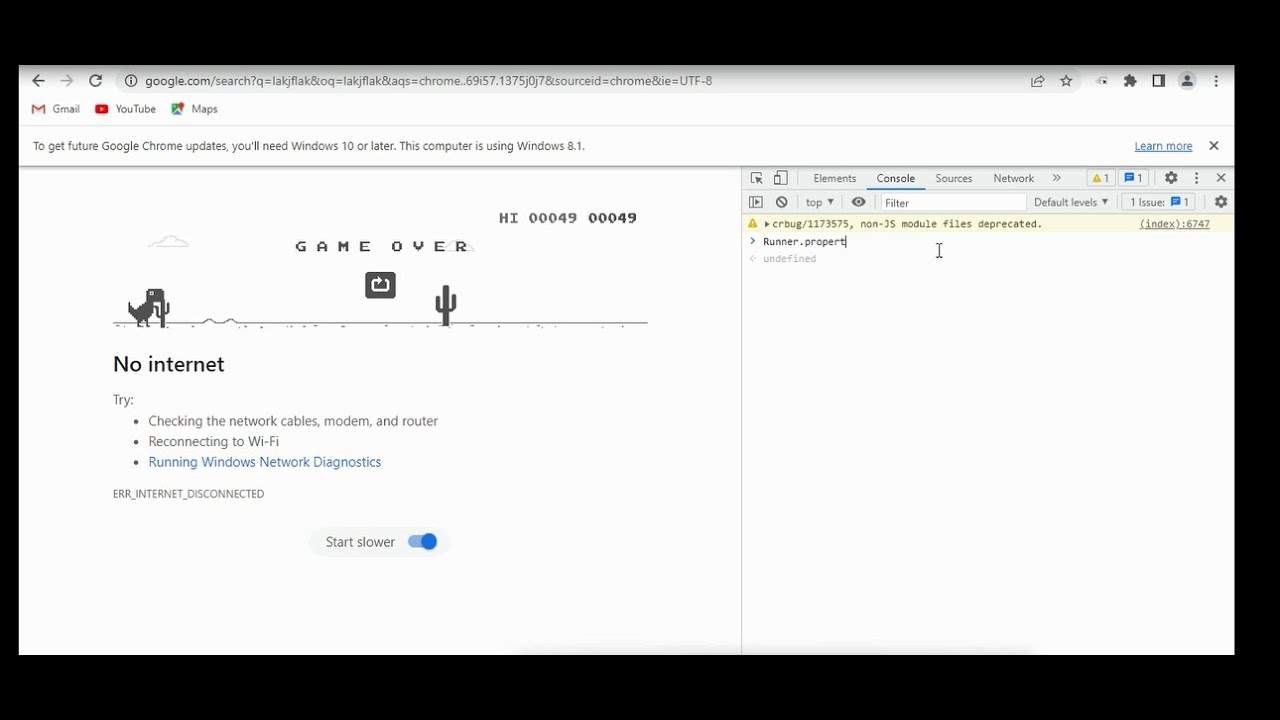Open the Gmail bookmark
This screenshot has height=720, width=1280.
click(x=55, y=109)
